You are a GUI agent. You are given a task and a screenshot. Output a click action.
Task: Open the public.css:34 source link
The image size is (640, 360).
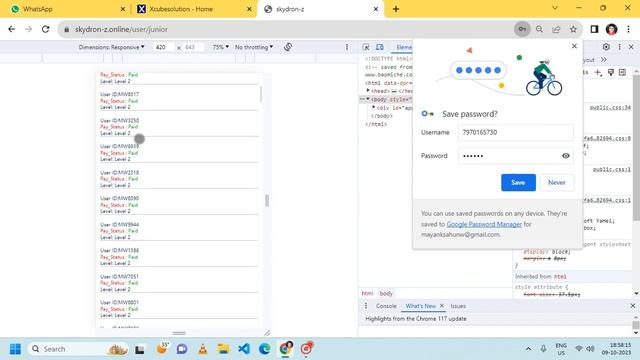coord(610,108)
